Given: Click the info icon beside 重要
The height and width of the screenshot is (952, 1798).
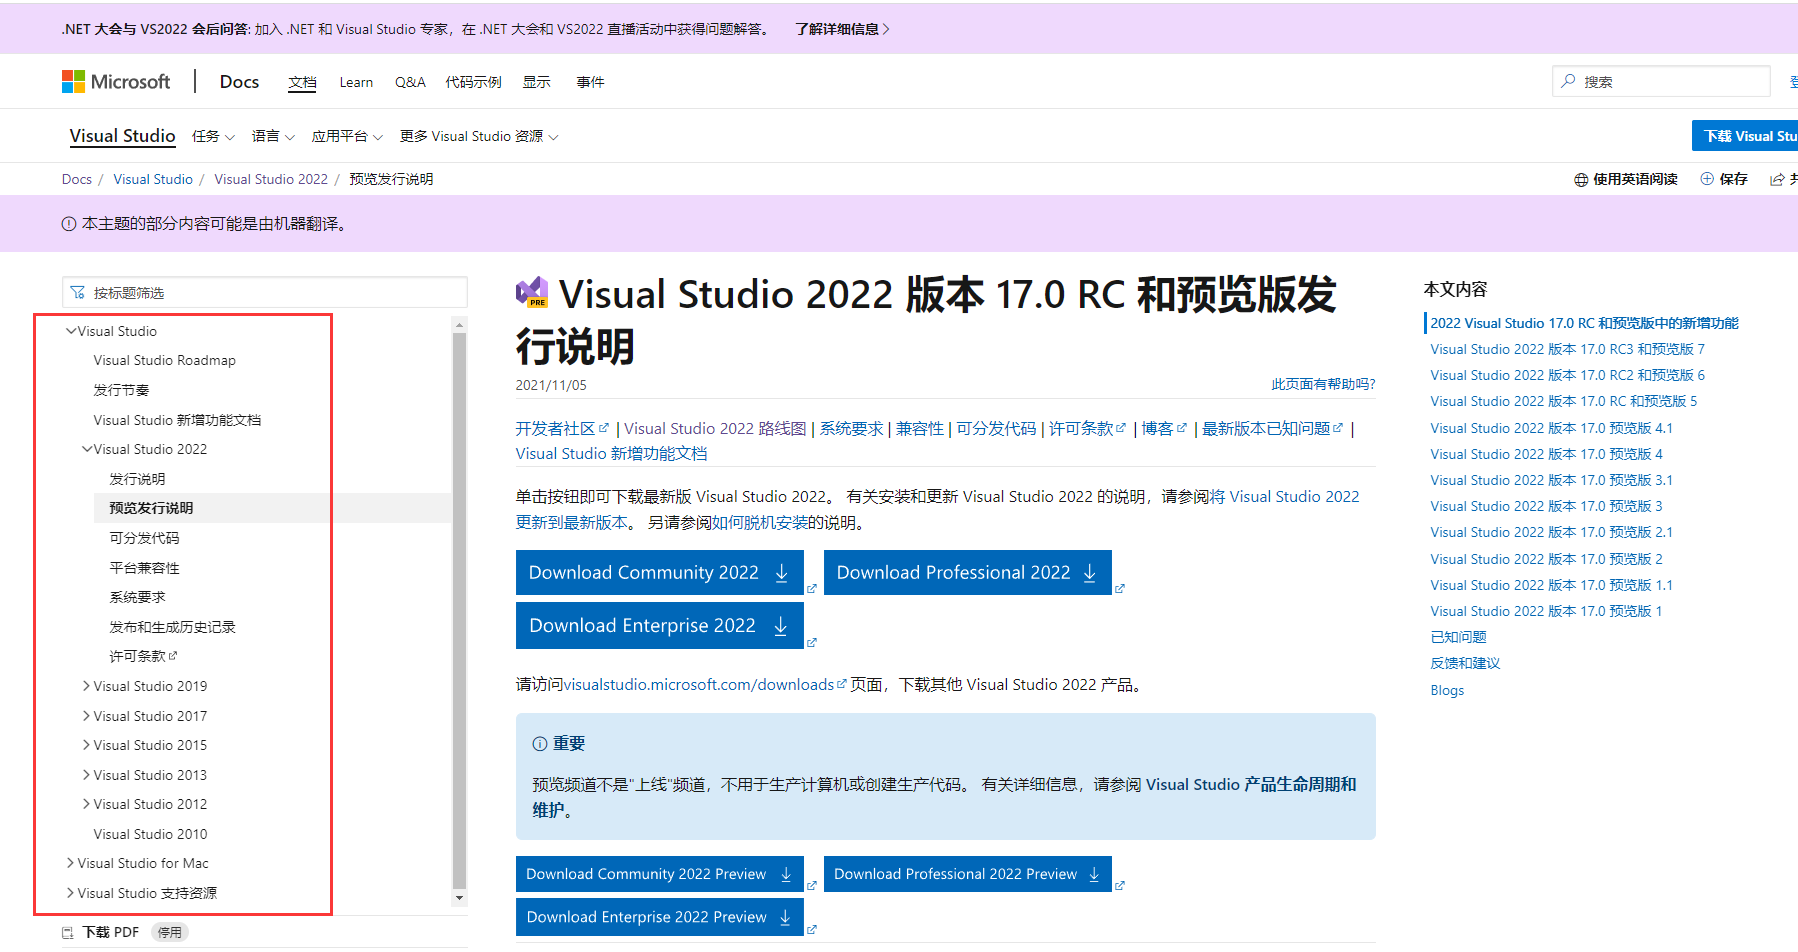Looking at the screenshot, I should (x=540, y=744).
